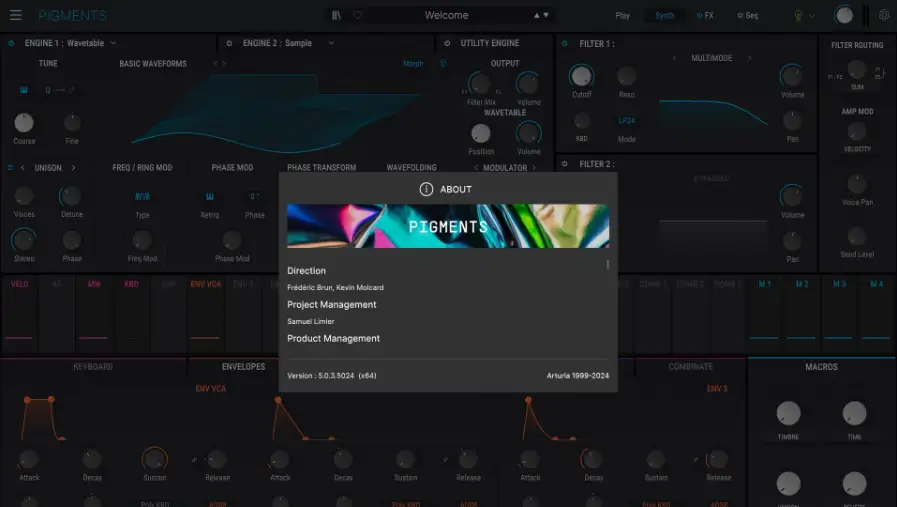Select next Unison mode arrow
The width and height of the screenshot is (897, 507).
73,168
